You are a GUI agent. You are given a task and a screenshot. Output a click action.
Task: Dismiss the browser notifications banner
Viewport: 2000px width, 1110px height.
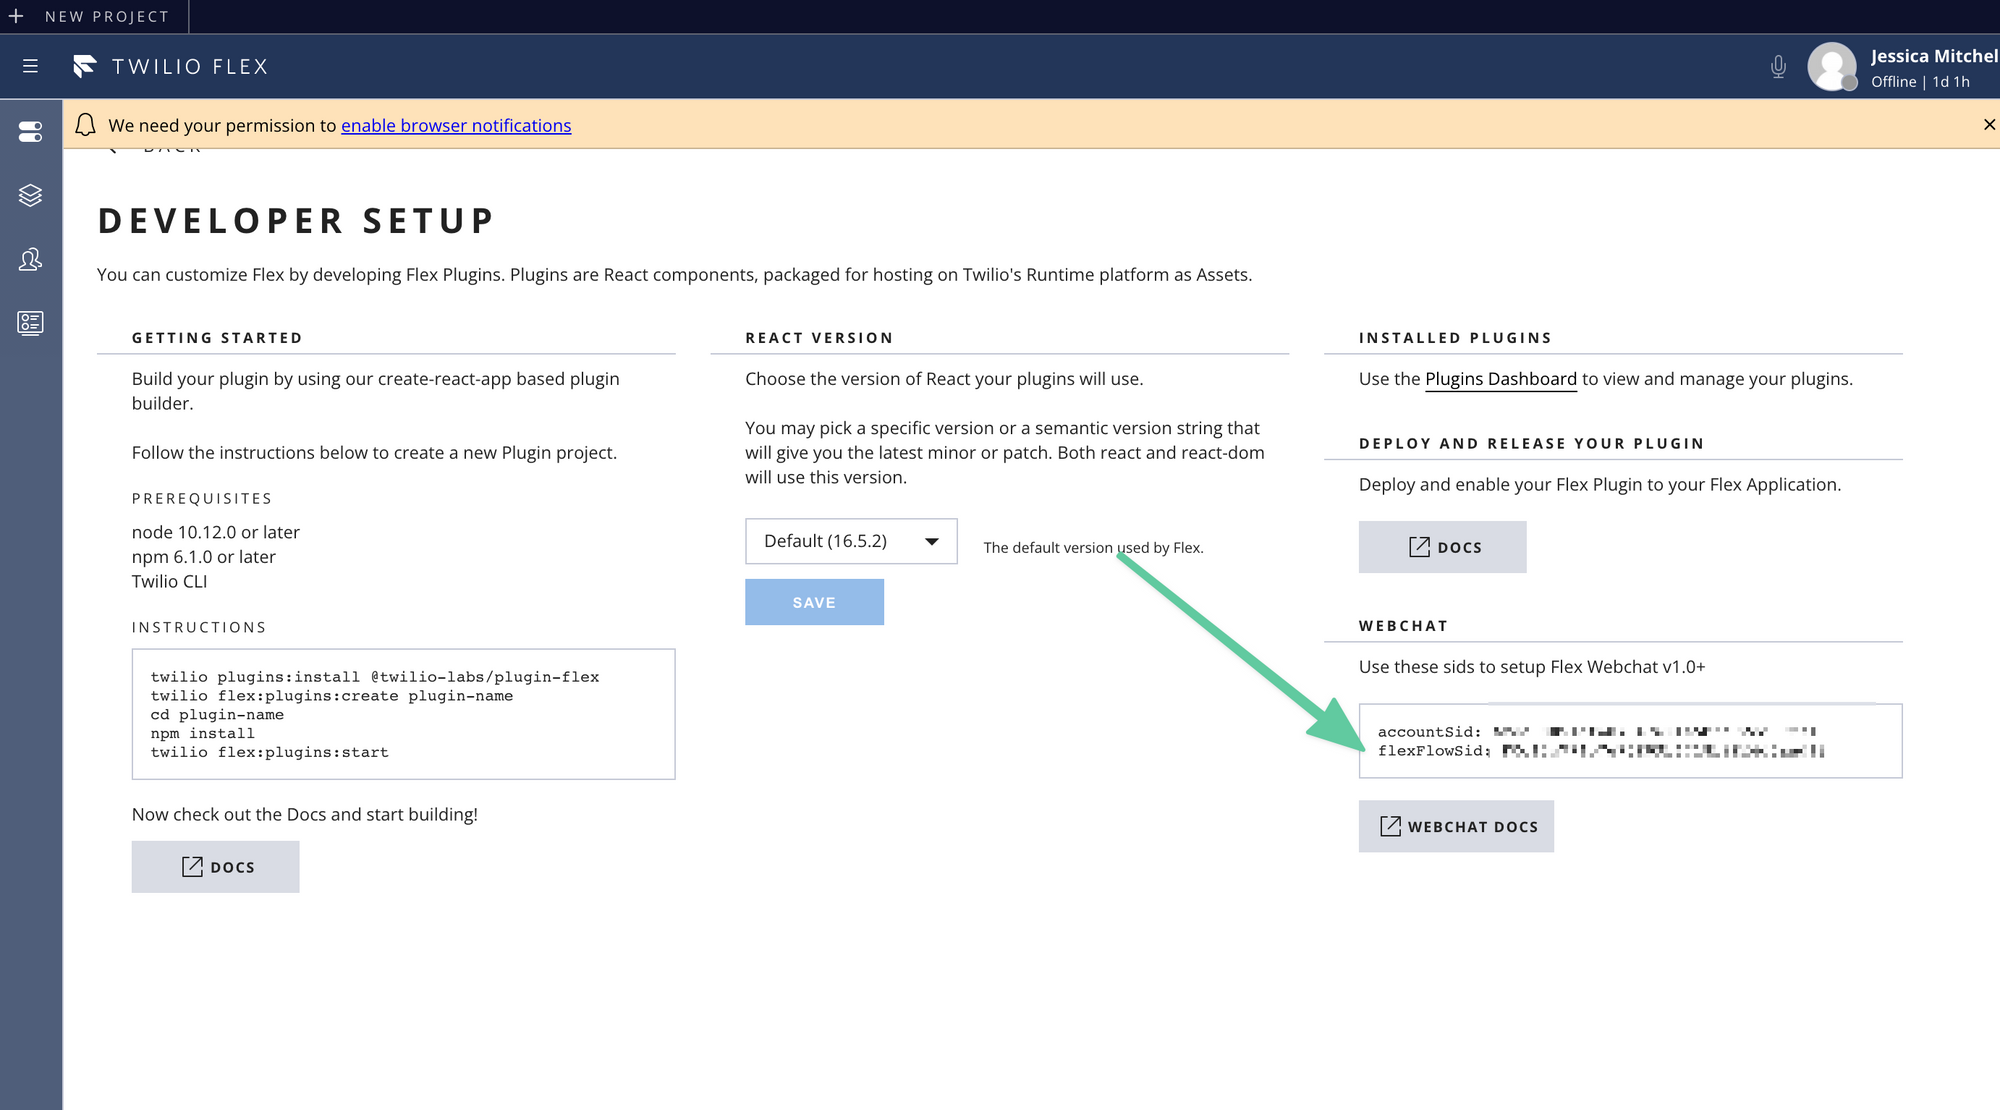(1989, 125)
